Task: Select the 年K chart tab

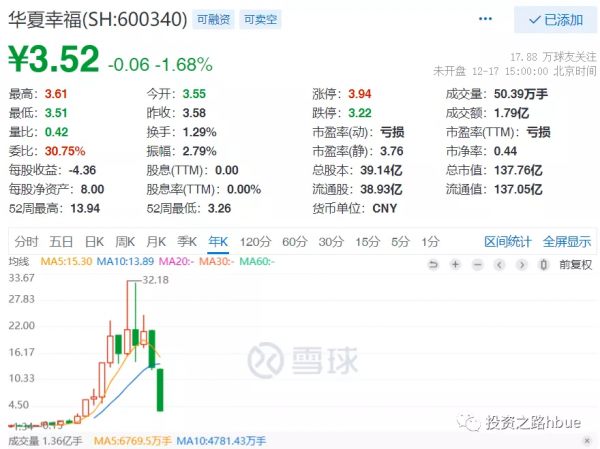Action: click(218, 242)
